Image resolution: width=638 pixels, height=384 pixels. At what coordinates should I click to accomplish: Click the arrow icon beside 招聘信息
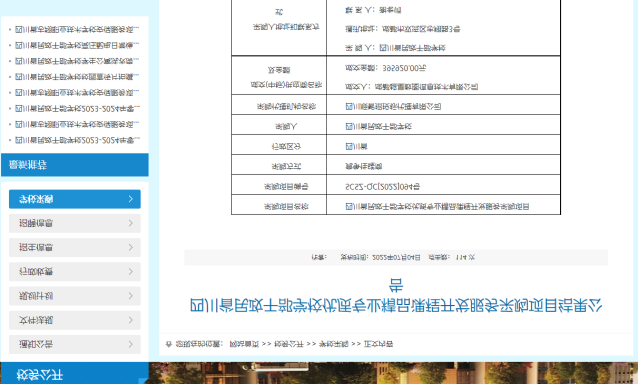click(131, 223)
